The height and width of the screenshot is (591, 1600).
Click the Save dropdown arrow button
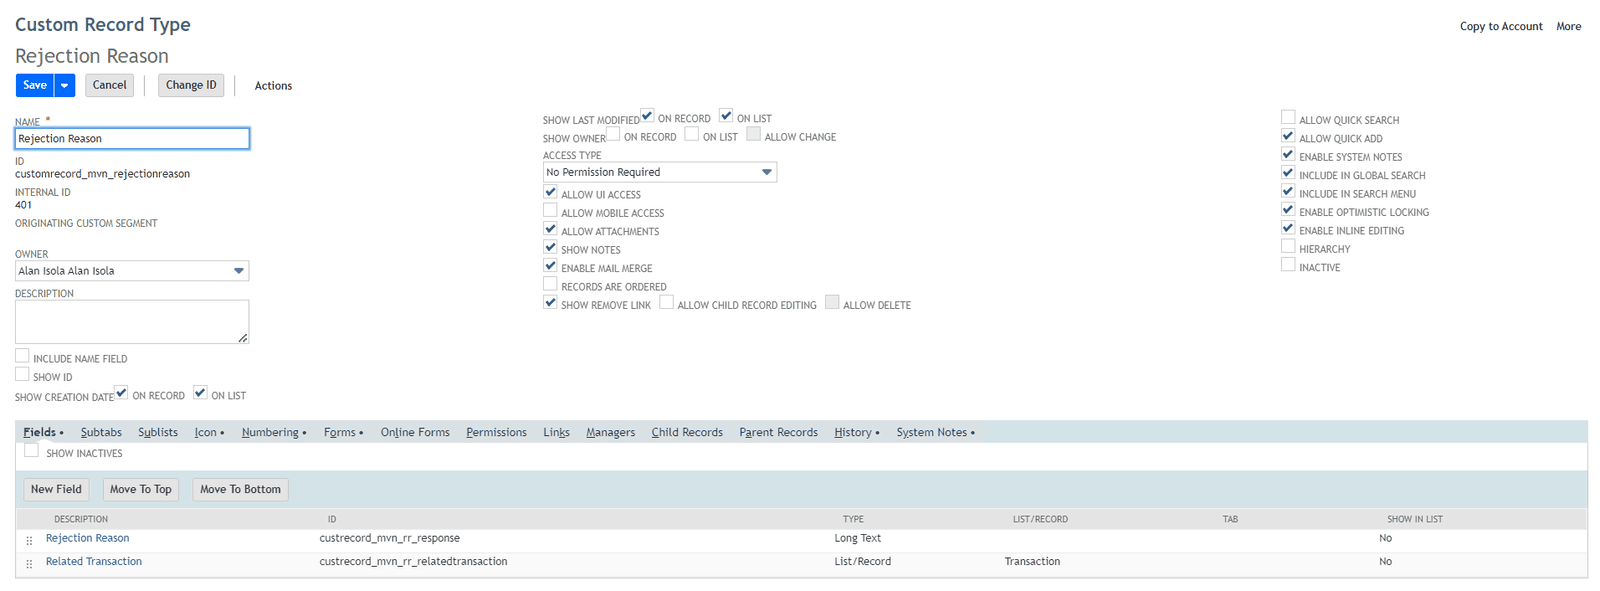coord(64,86)
